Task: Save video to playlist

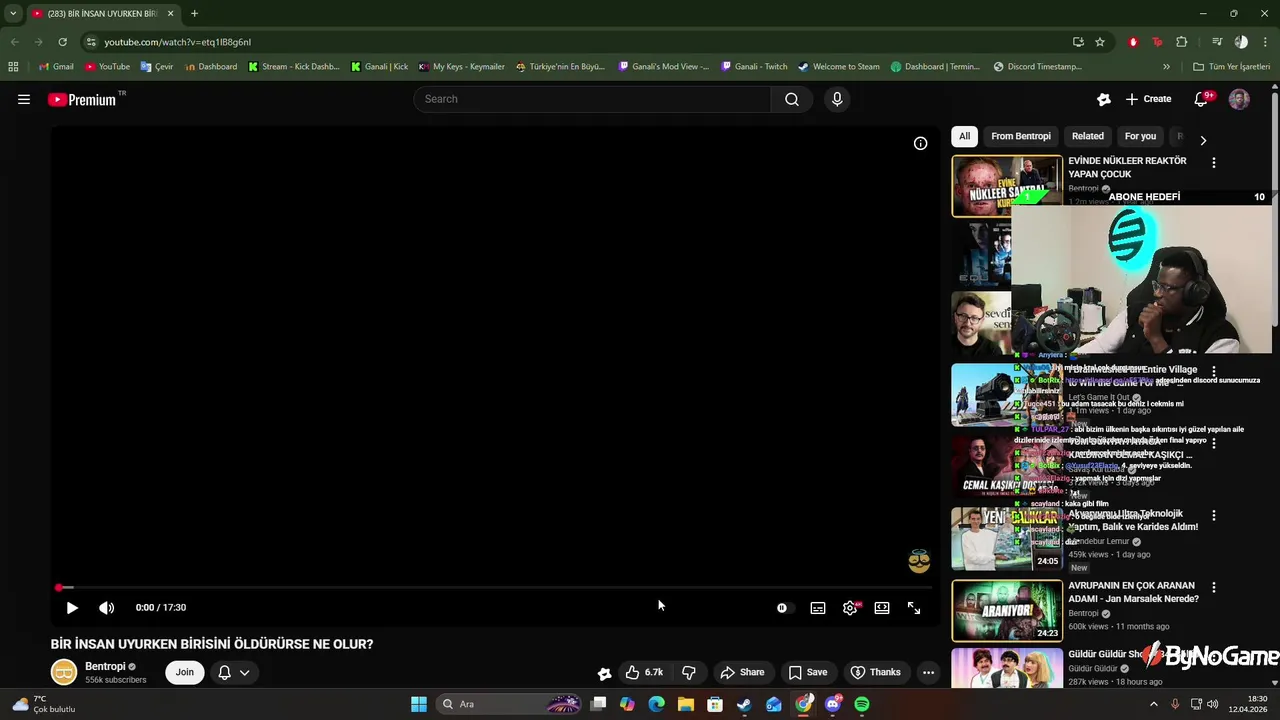Action: tap(808, 672)
